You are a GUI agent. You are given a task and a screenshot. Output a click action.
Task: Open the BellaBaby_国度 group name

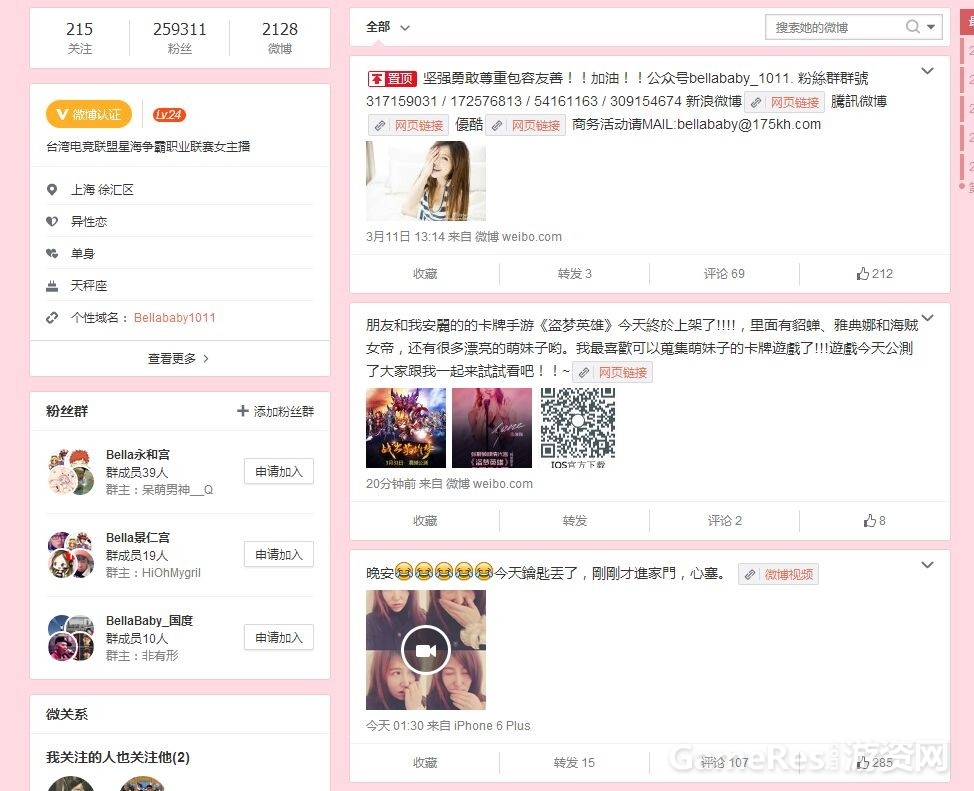click(x=150, y=621)
